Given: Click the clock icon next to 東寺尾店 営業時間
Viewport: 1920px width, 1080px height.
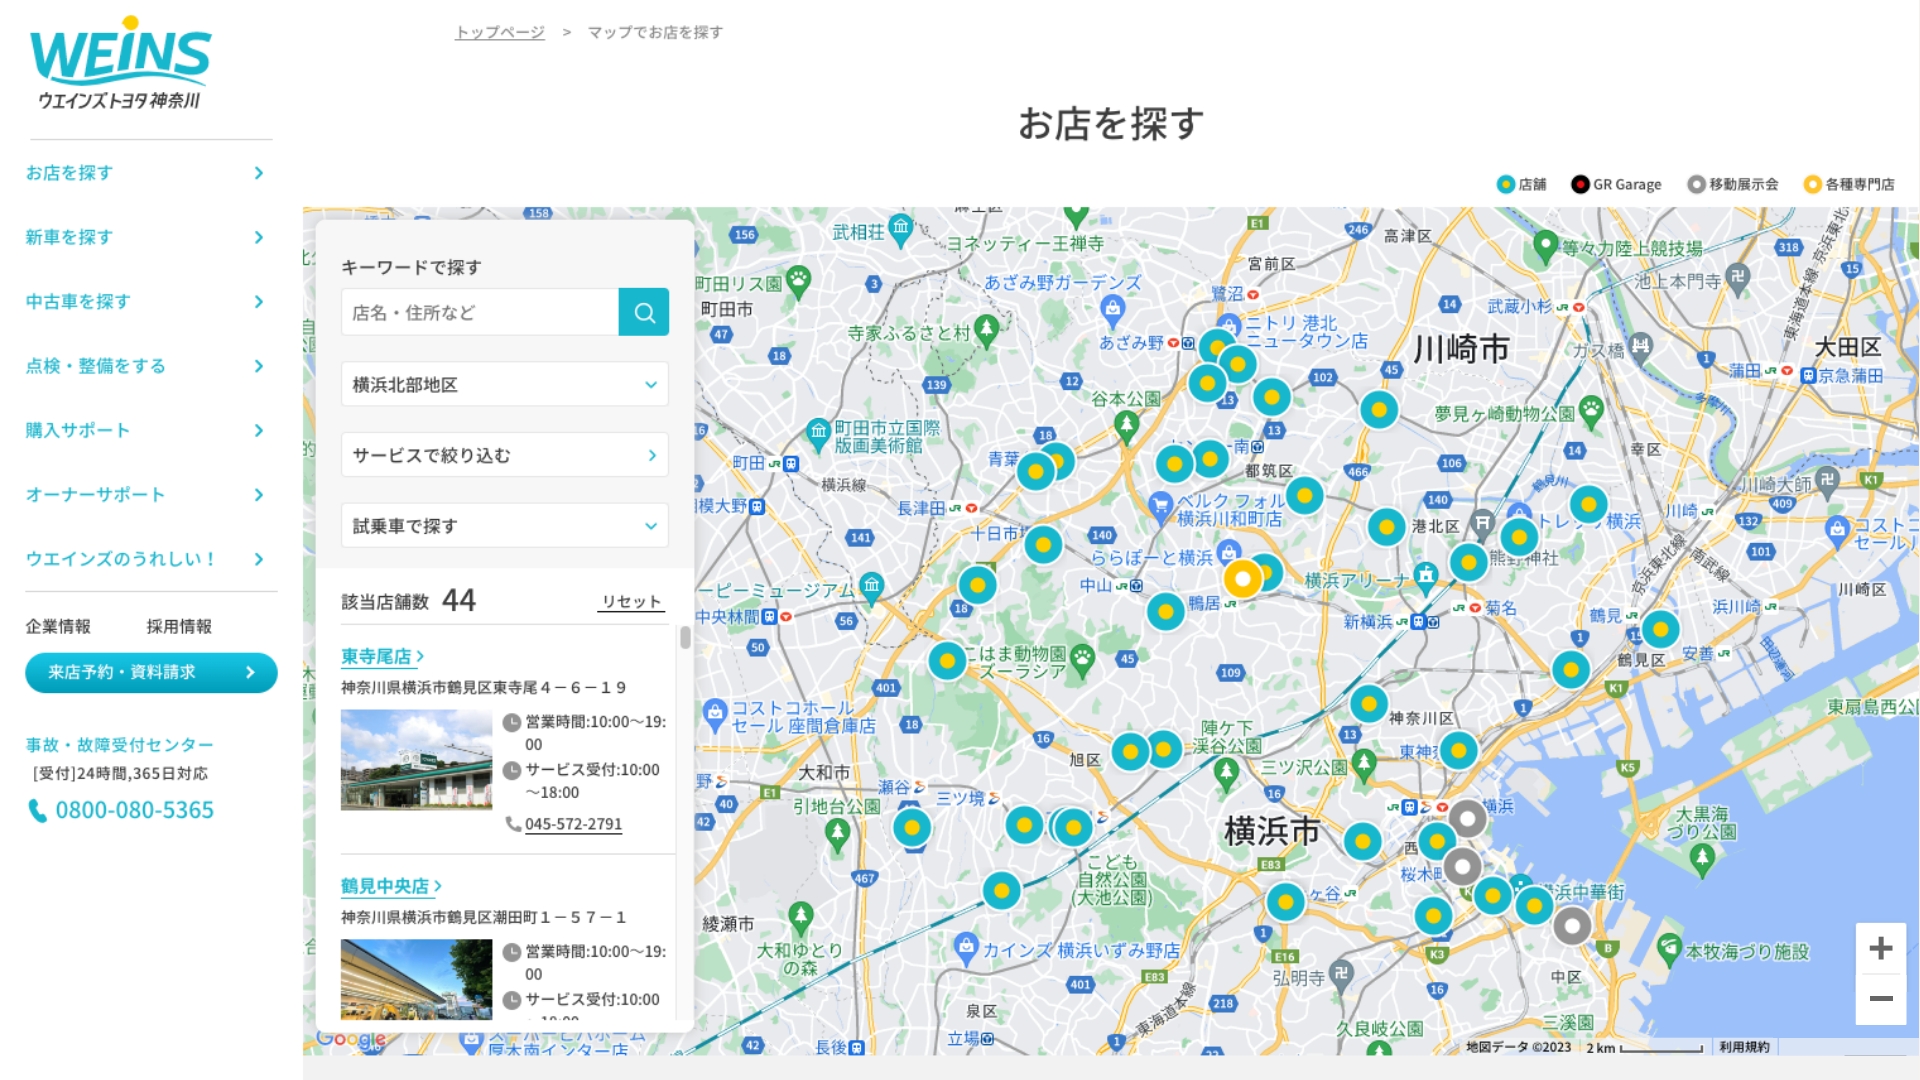Looking at the screenshot, I should tap(511, 722).
